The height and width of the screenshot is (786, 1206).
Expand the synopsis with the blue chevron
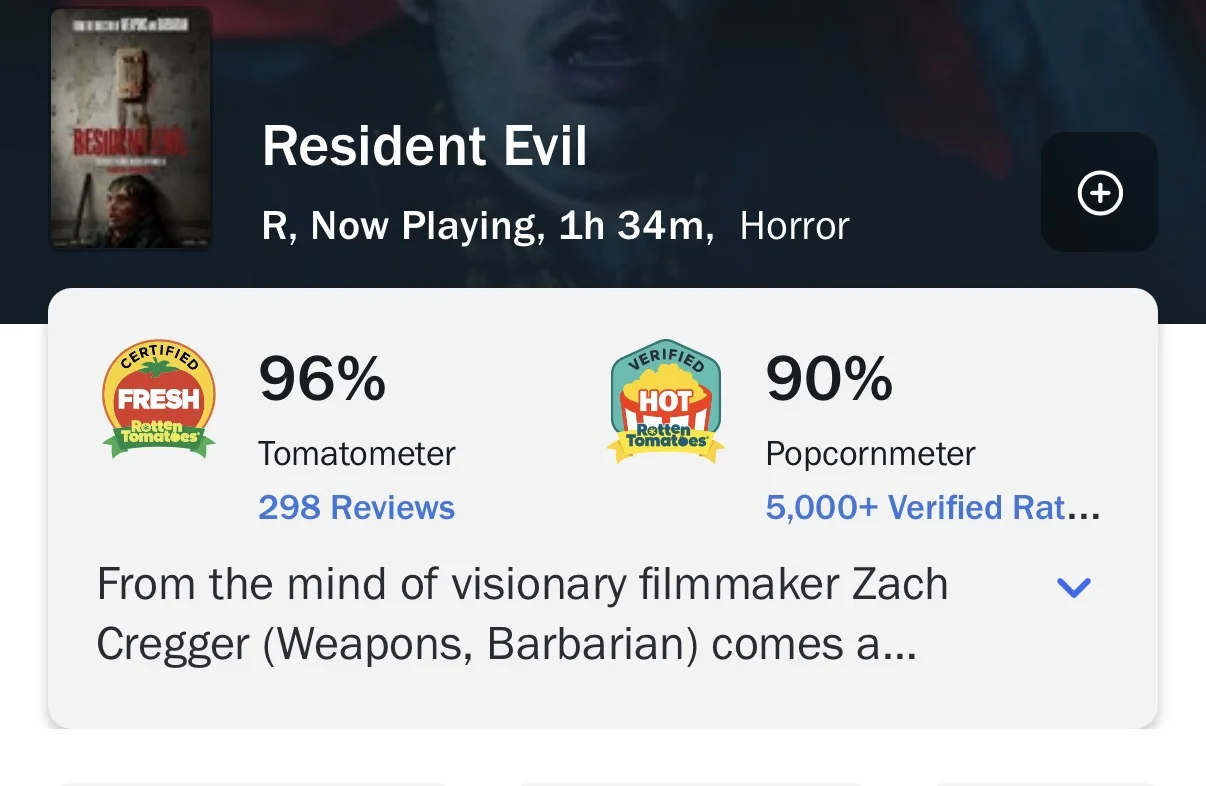(1074, 587)
